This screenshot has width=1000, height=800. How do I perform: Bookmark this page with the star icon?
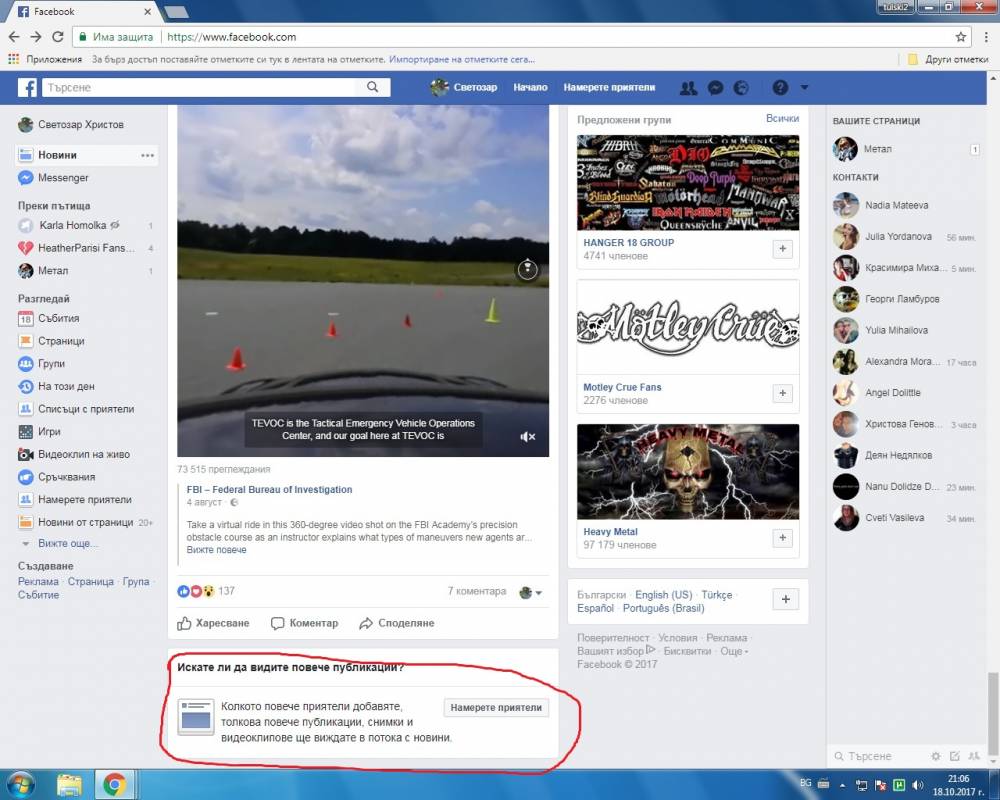click(960, 37)
